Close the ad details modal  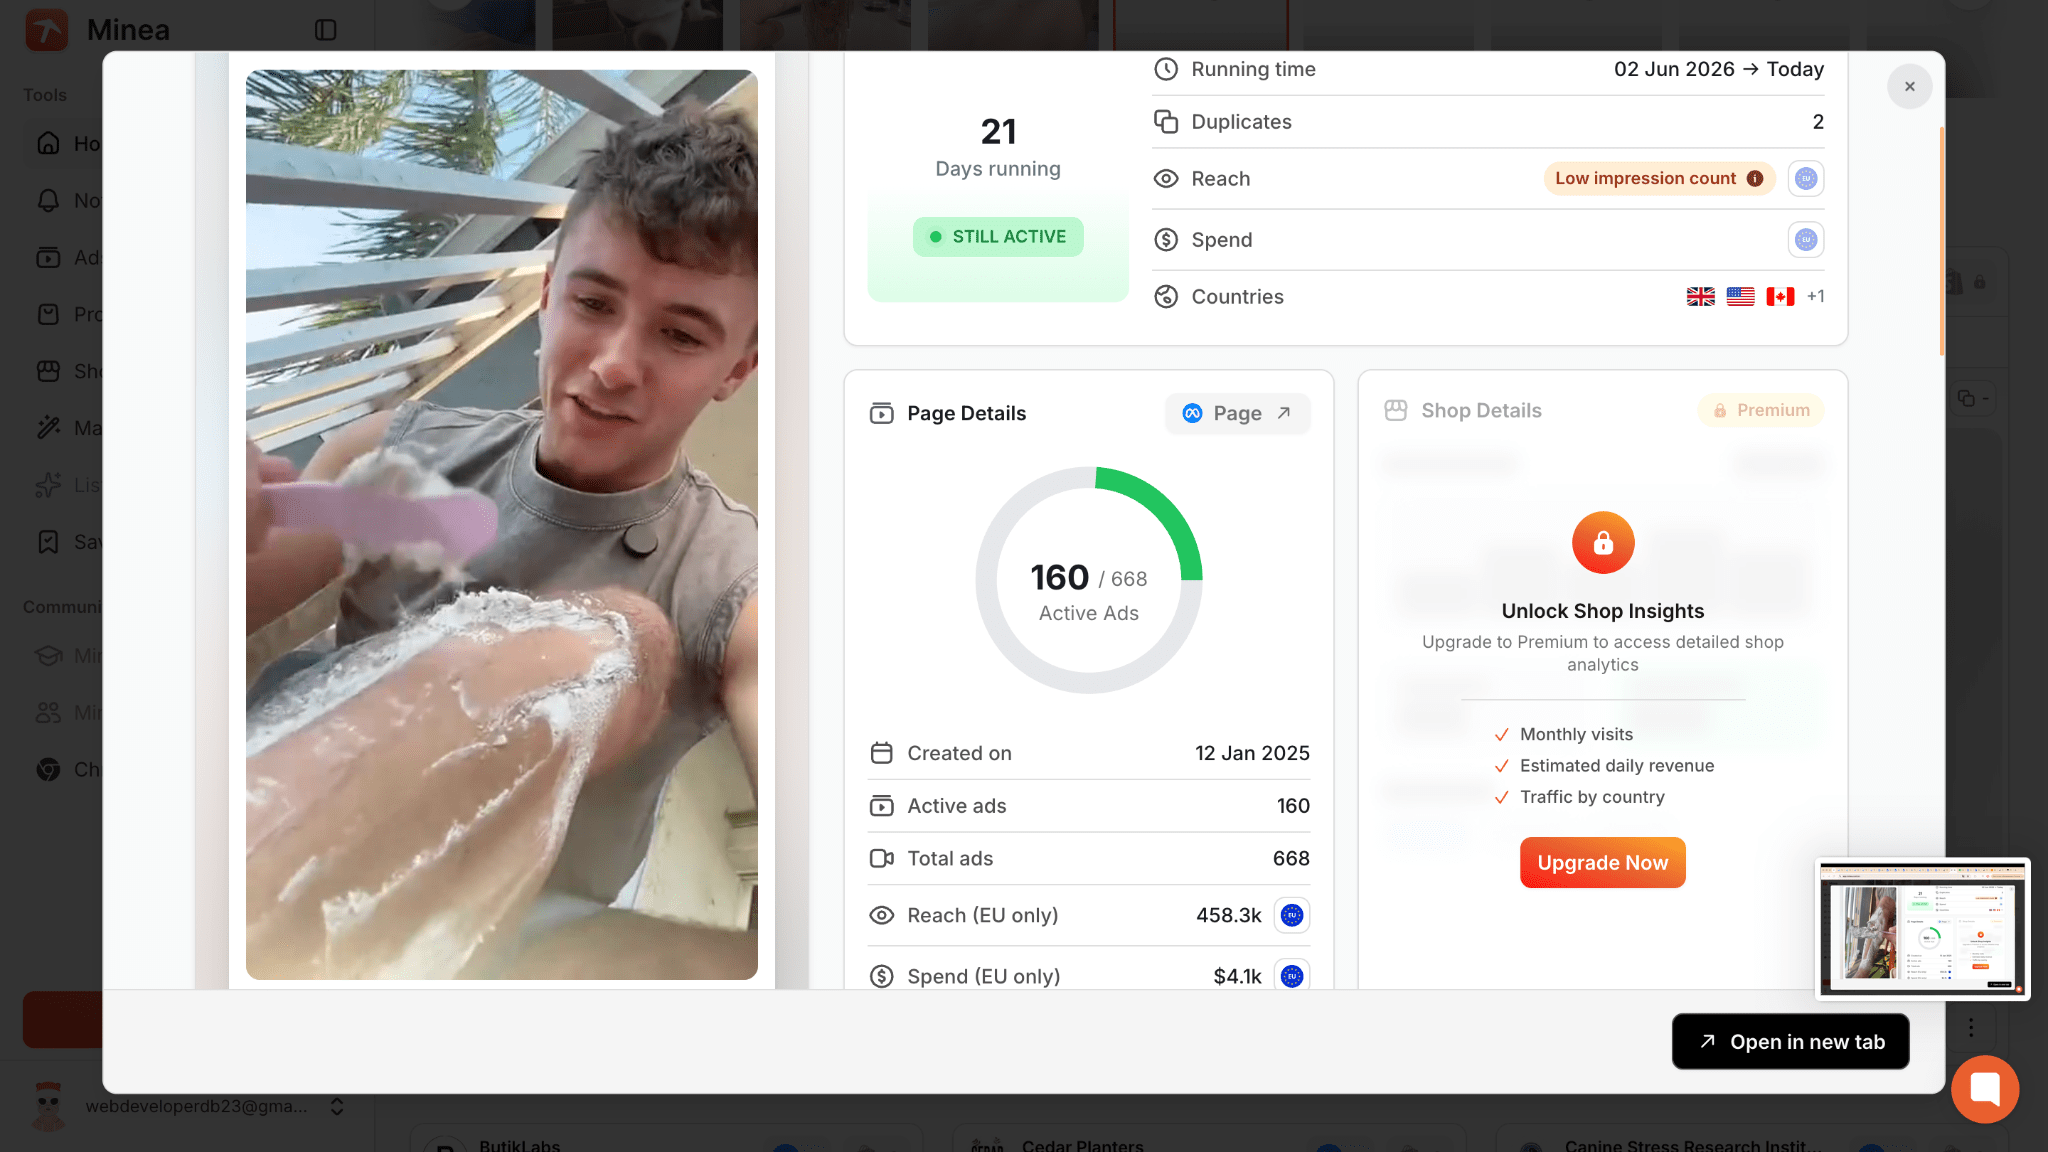click(x=1909, y=87)
